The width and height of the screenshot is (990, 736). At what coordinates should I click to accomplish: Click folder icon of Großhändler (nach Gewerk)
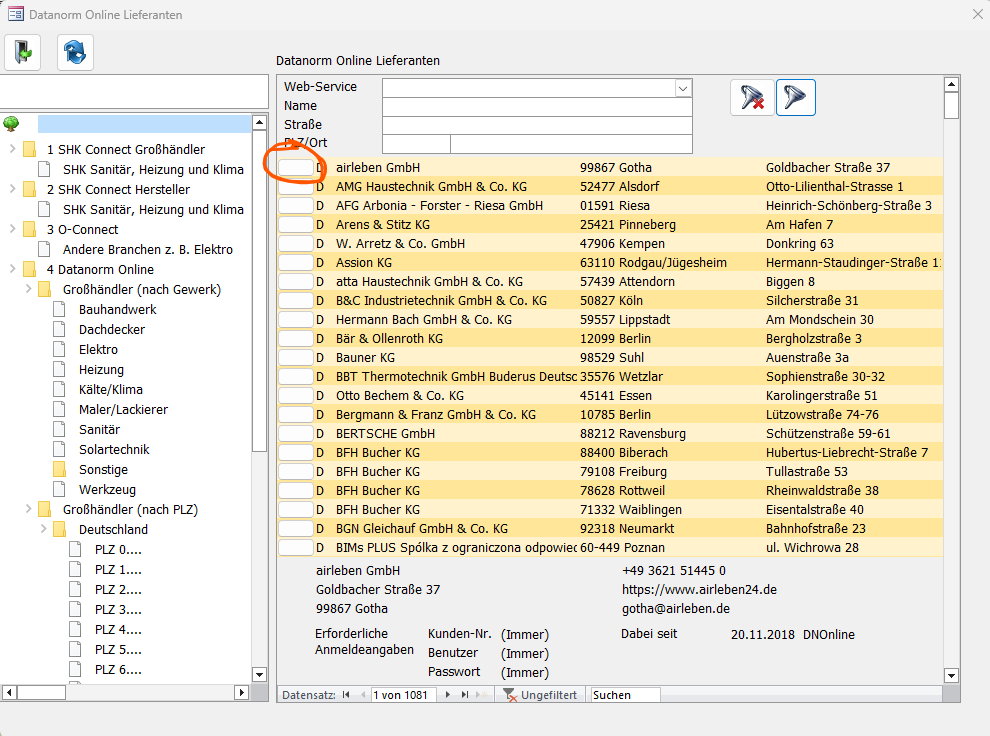coord(44,290)
